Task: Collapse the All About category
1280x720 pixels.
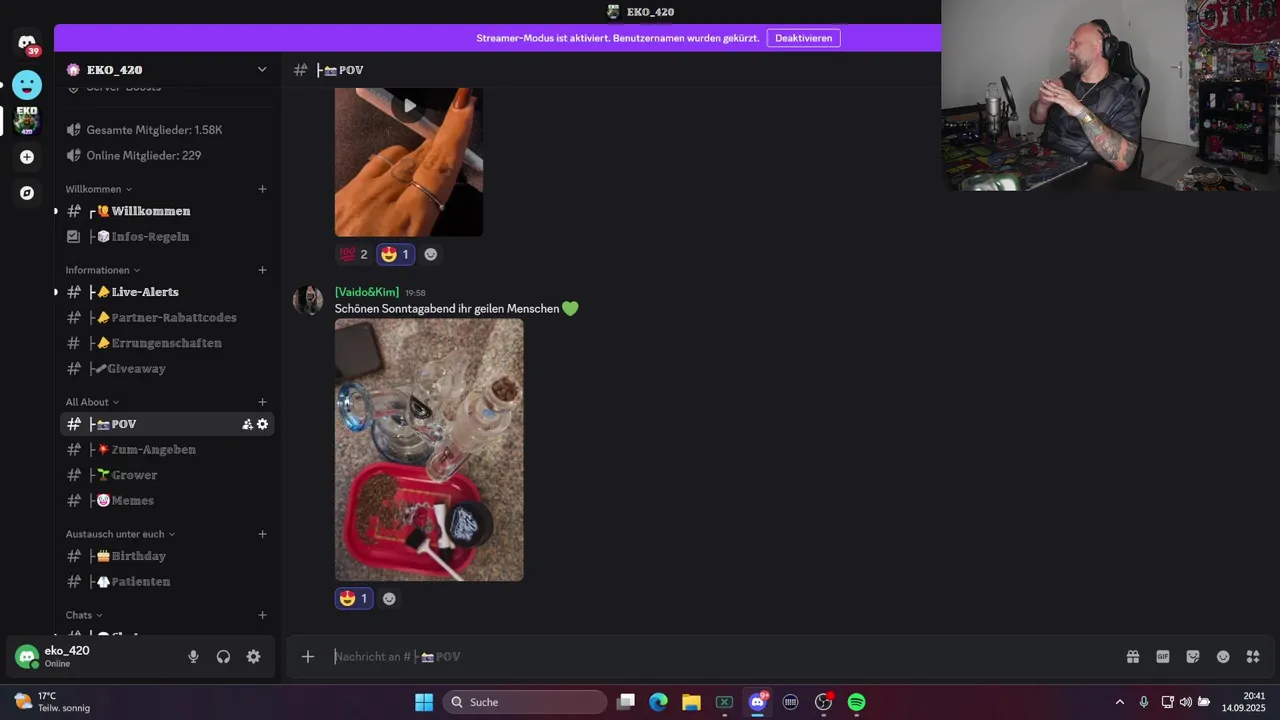Action: pyautogui.click(x=92, y=402)
